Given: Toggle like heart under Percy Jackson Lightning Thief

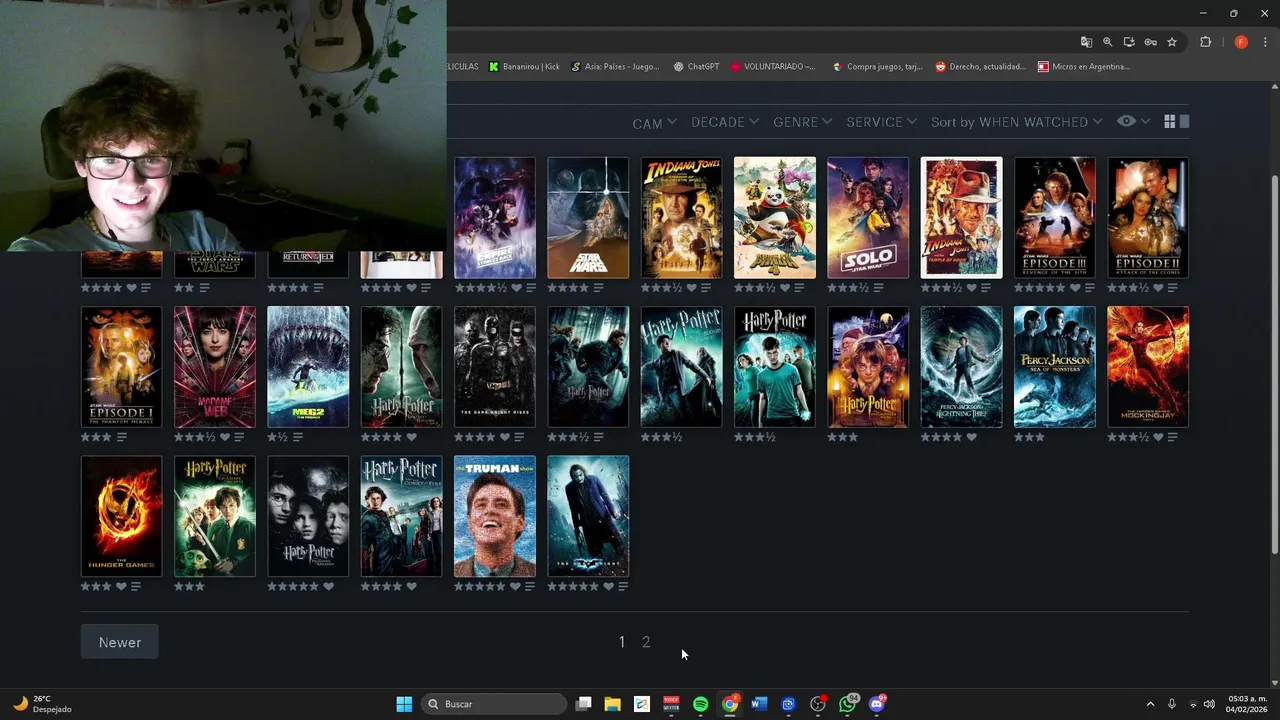Looking at the screenshot, I should 971,437.
